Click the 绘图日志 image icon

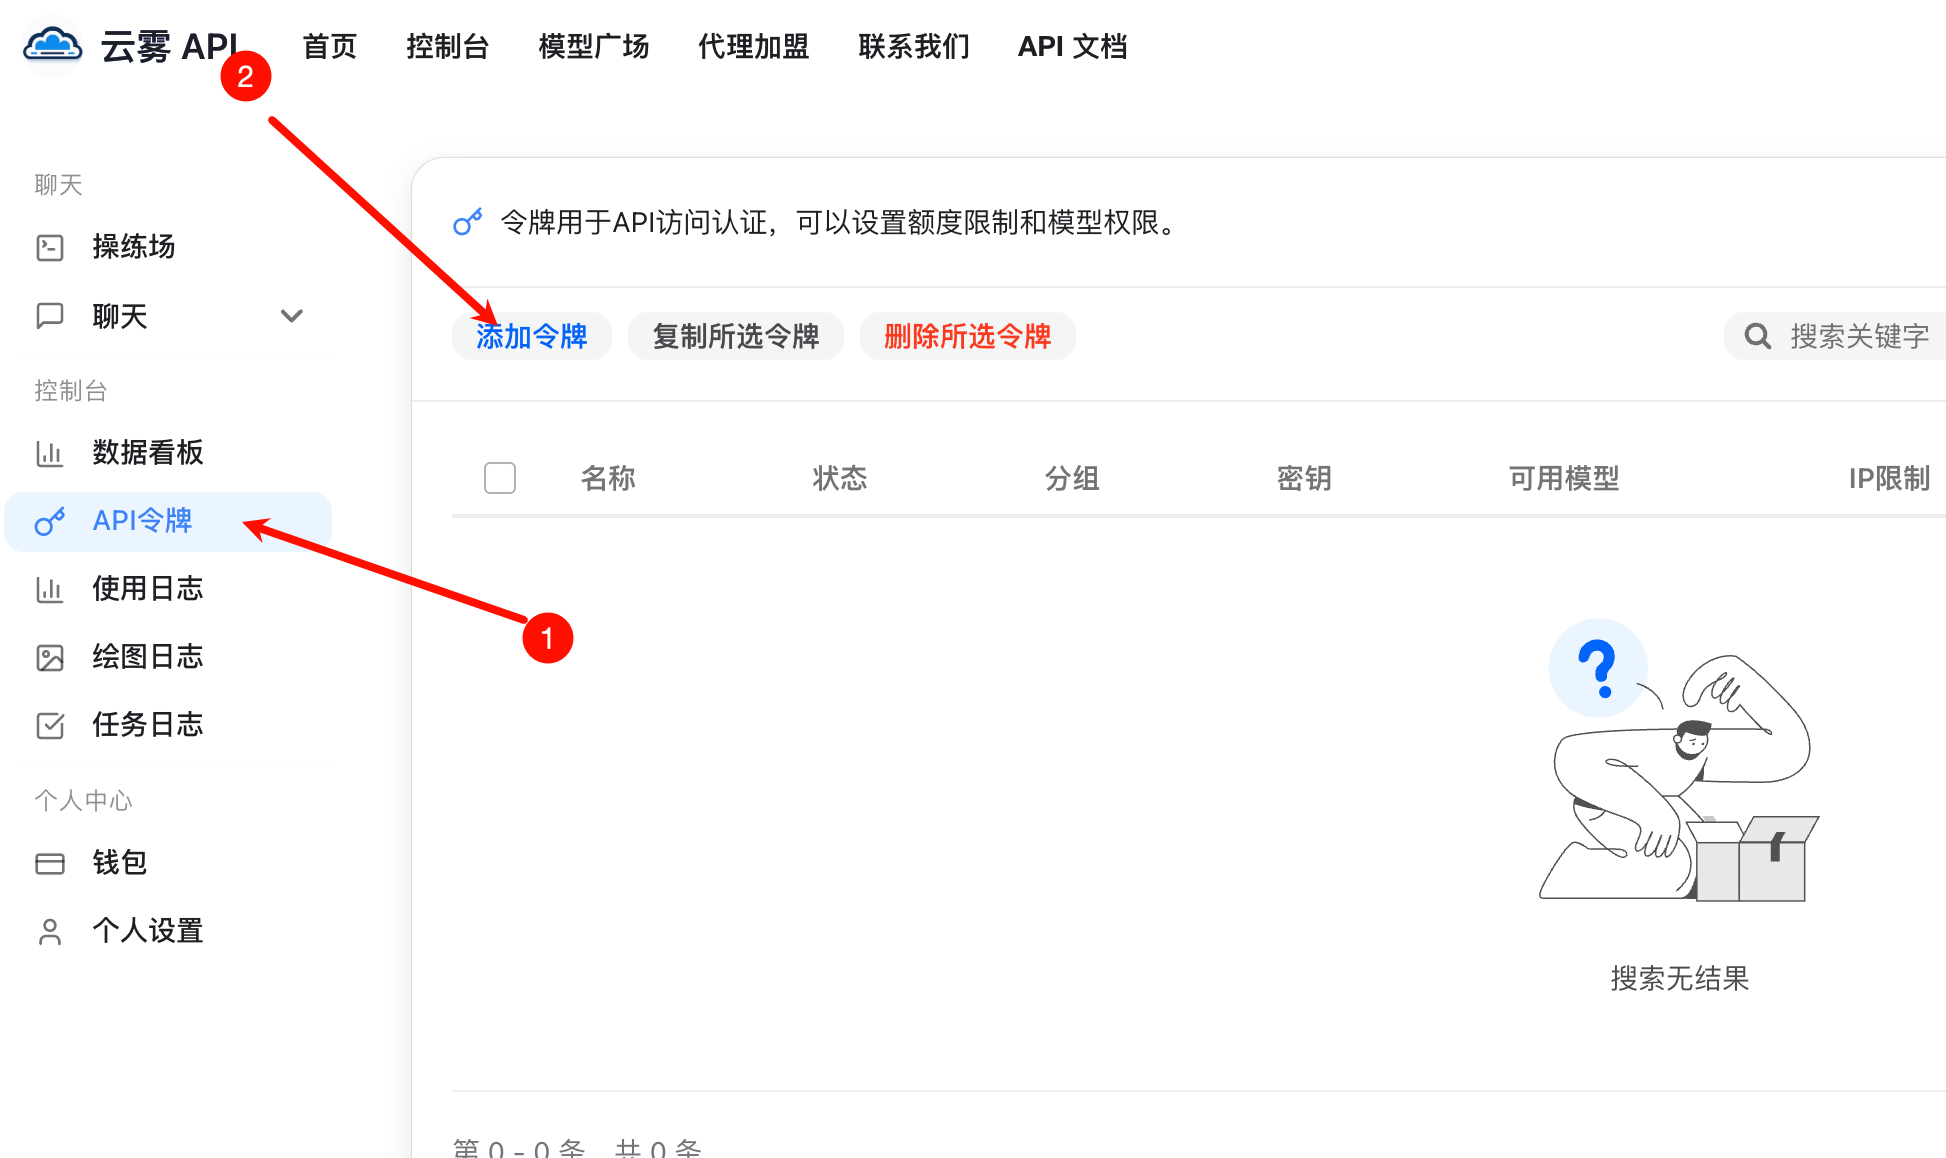[x=50, y=657]
